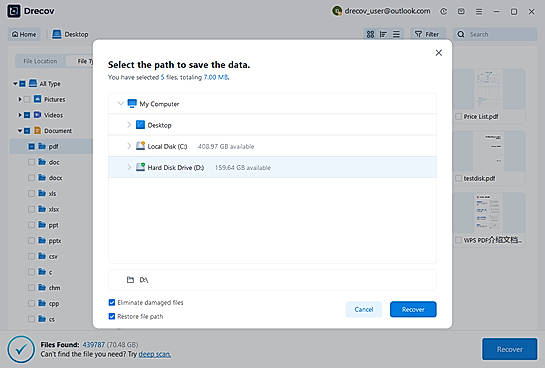Click the chm folder icon
This screenshot has height=368, width=545.
42,287
